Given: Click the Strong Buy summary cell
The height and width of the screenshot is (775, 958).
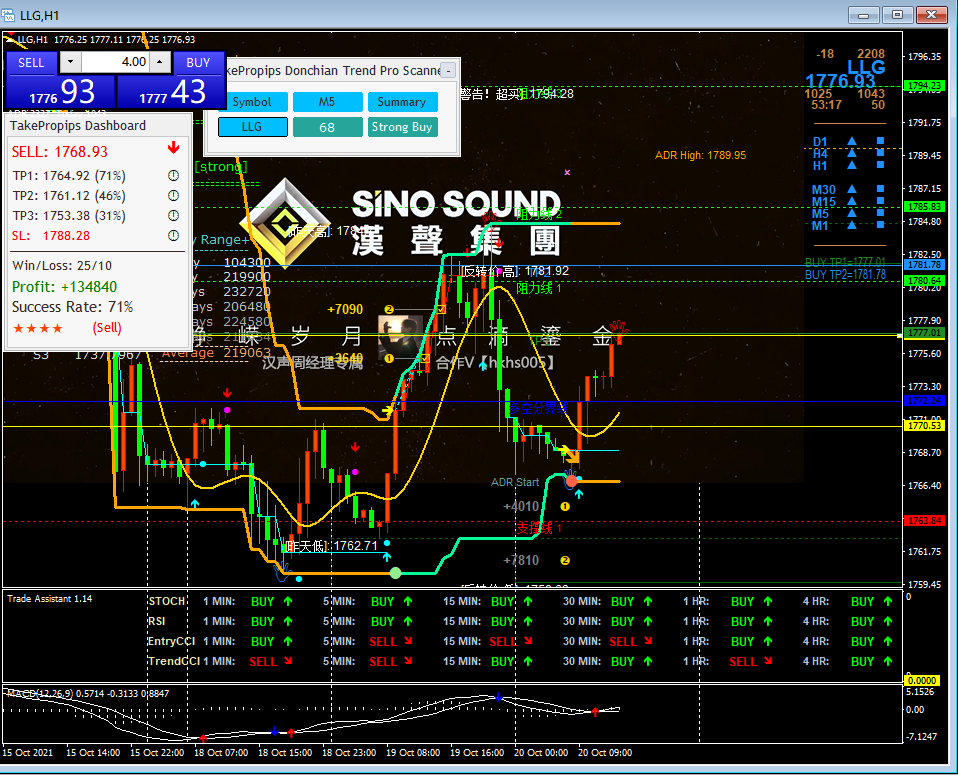Looking at the screenshot, I should [401, 127].
